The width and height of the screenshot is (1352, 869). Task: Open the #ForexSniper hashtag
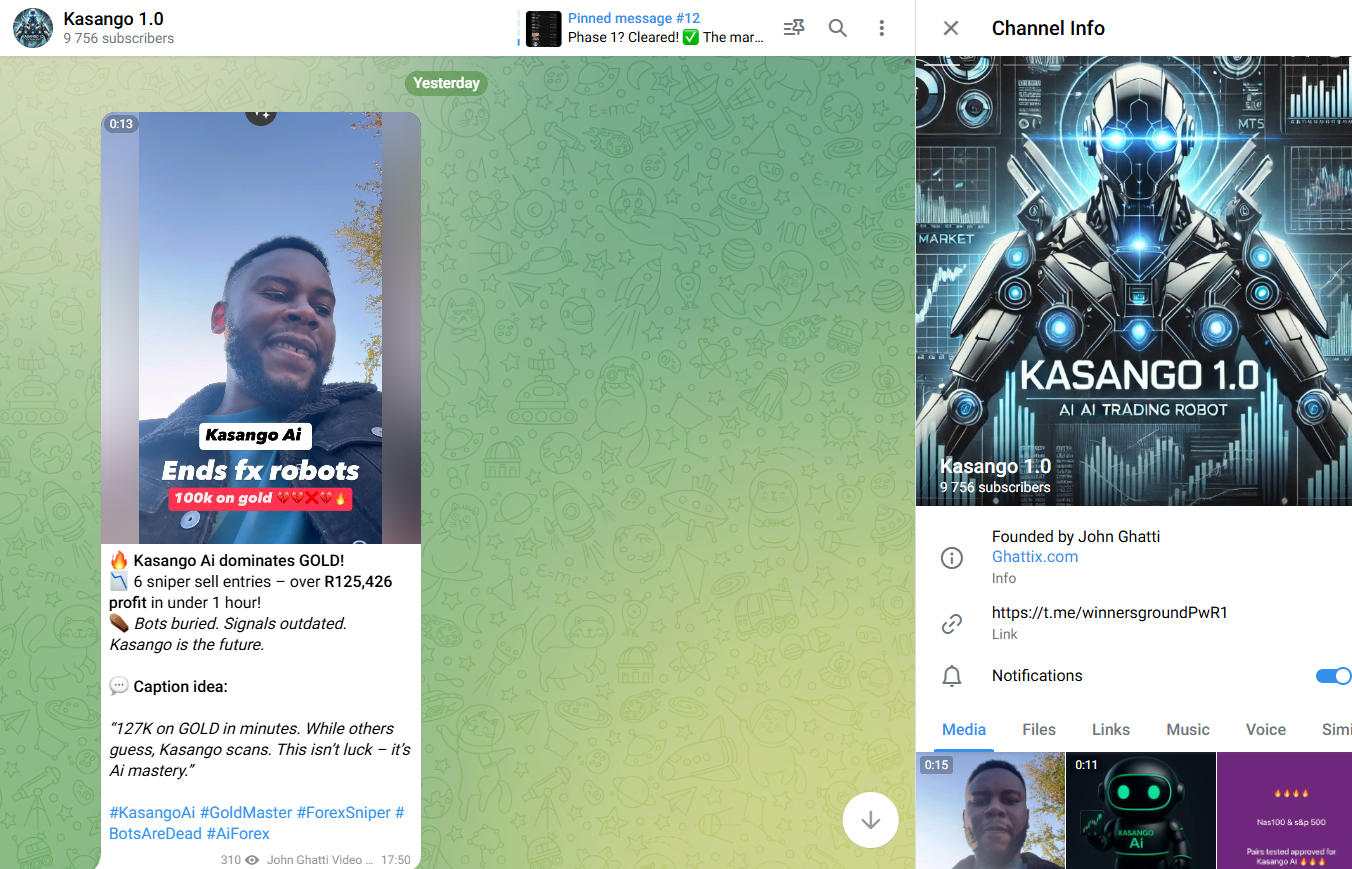coord(344,813)
